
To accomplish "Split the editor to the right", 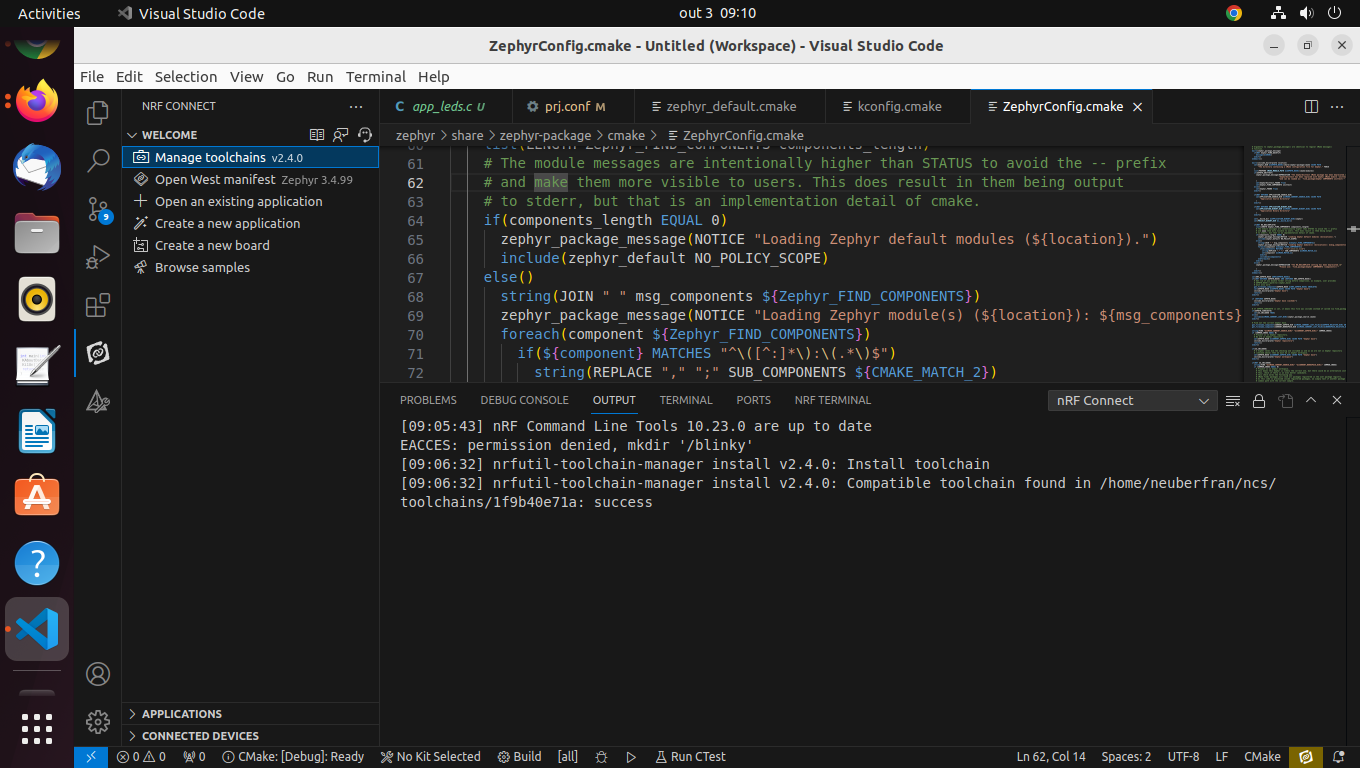I will [1312, 106].
